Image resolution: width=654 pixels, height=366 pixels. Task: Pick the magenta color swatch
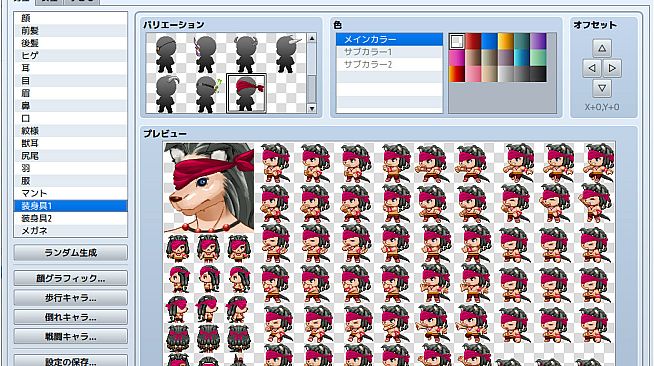click(457, 58)
